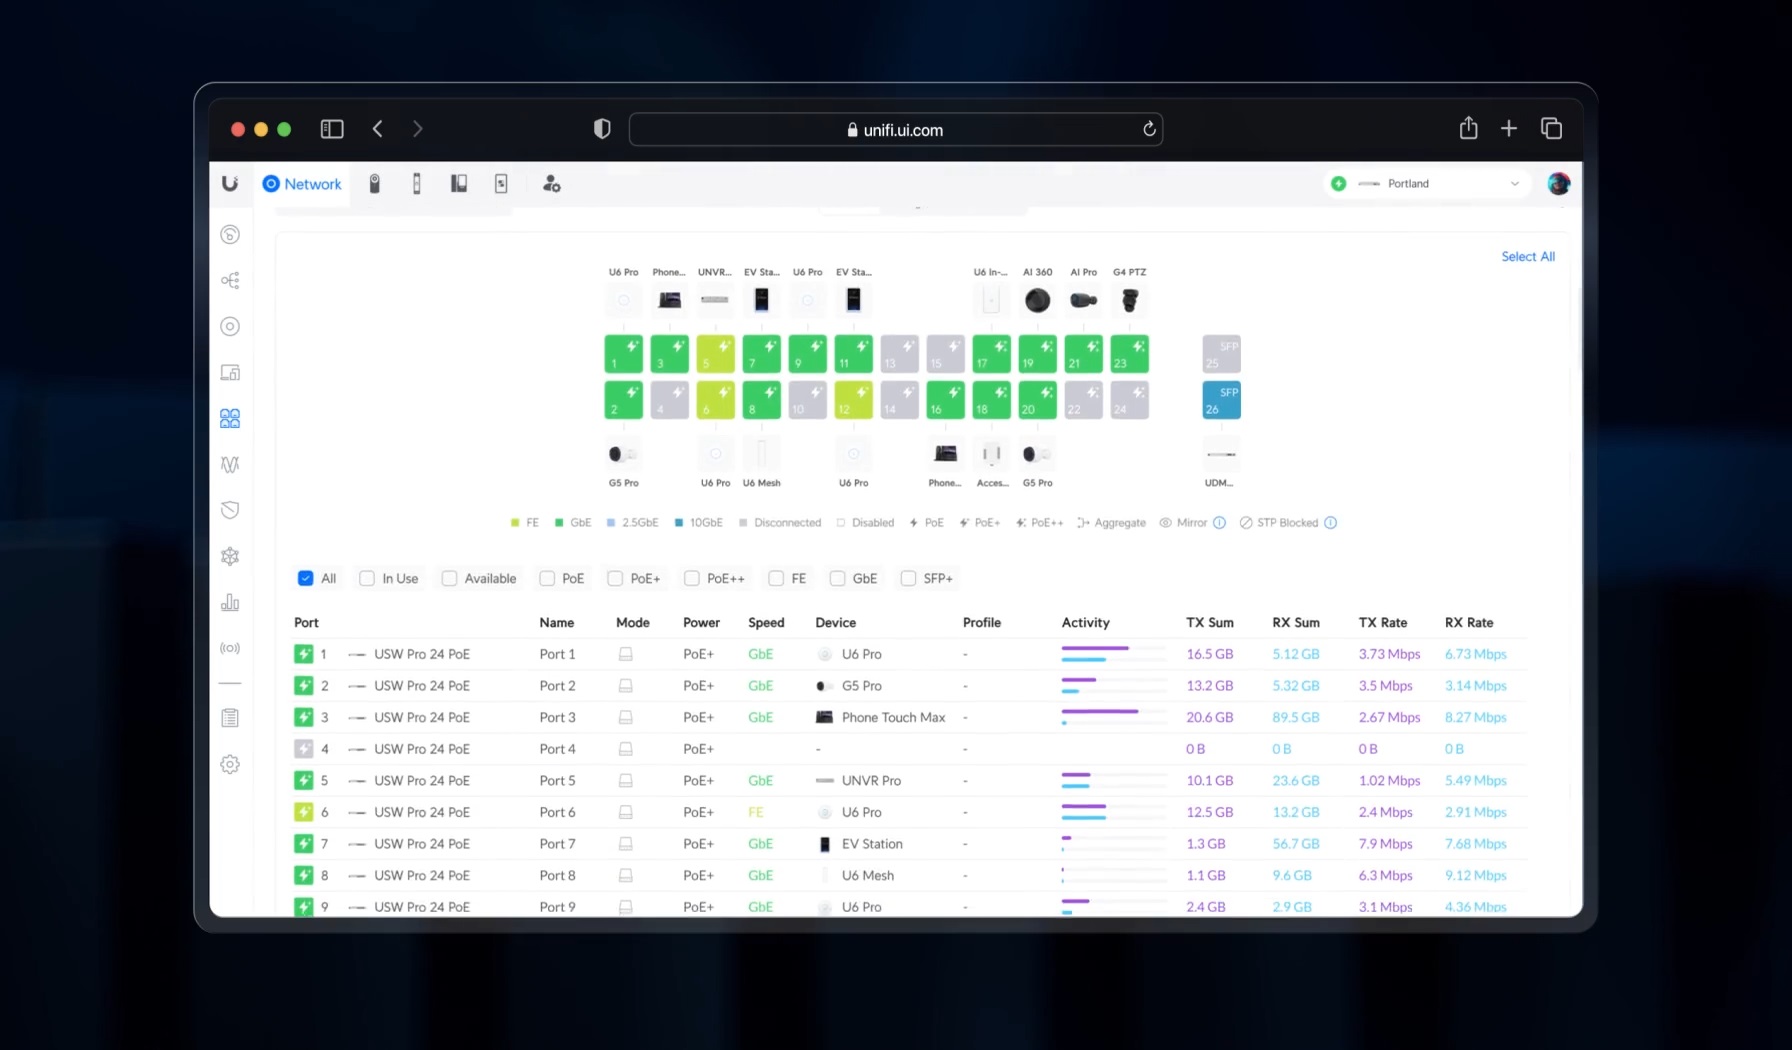Expand the Portland site dropdown
Viewport: 1792px width, 1050px height.
tap(1426, 184)
